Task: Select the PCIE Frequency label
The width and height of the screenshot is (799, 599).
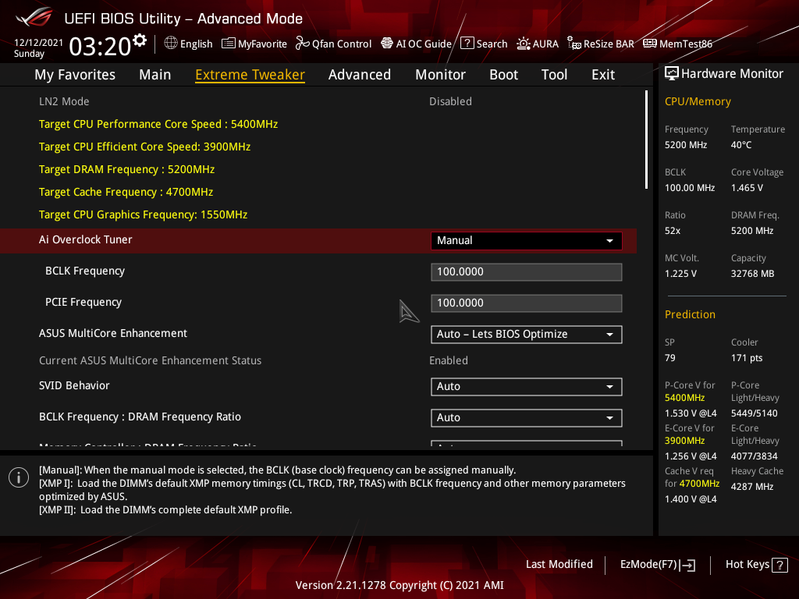Action: 83,302
